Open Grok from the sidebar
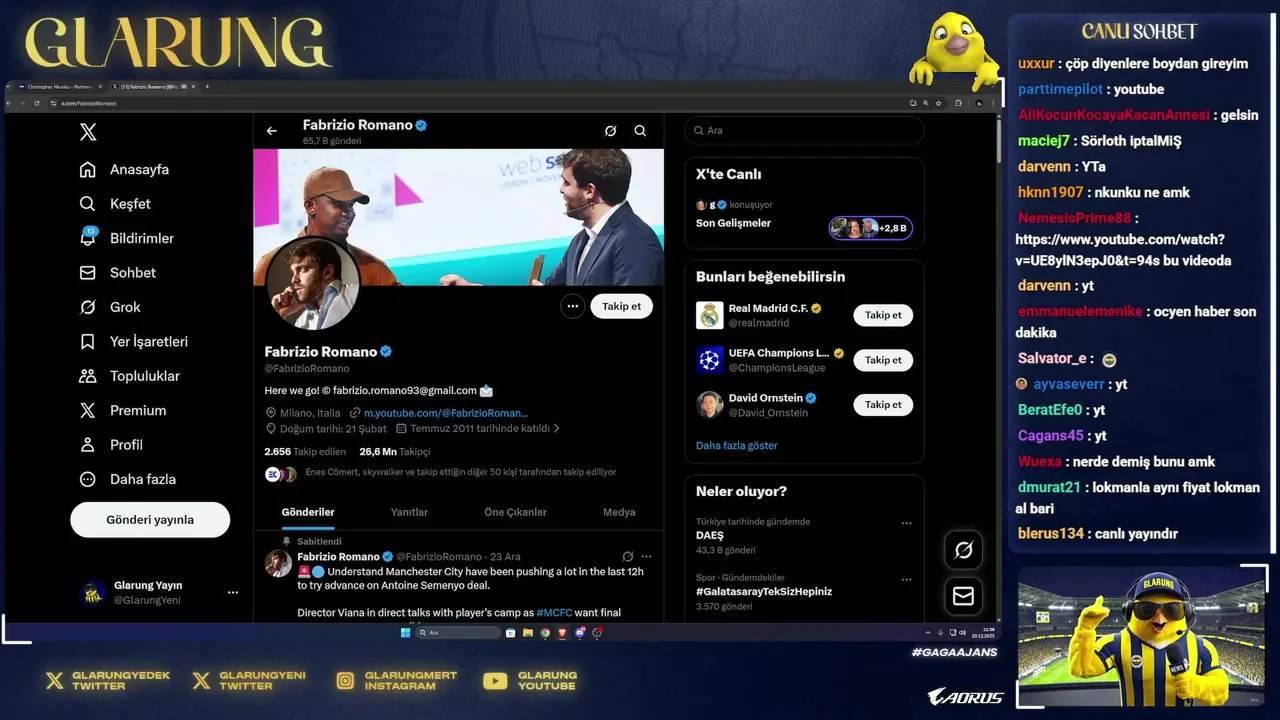Image resolution: width=1280 pixels, height=720 pixels. [110, 307]
